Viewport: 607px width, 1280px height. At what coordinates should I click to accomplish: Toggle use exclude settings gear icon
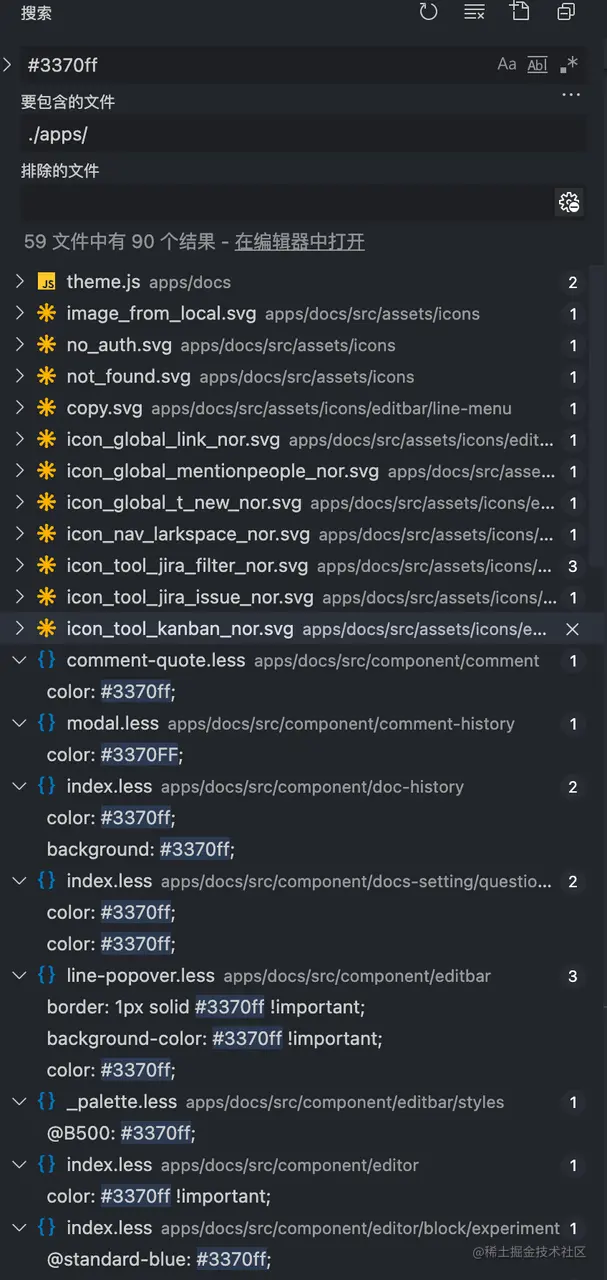click(x=569, y=203)
